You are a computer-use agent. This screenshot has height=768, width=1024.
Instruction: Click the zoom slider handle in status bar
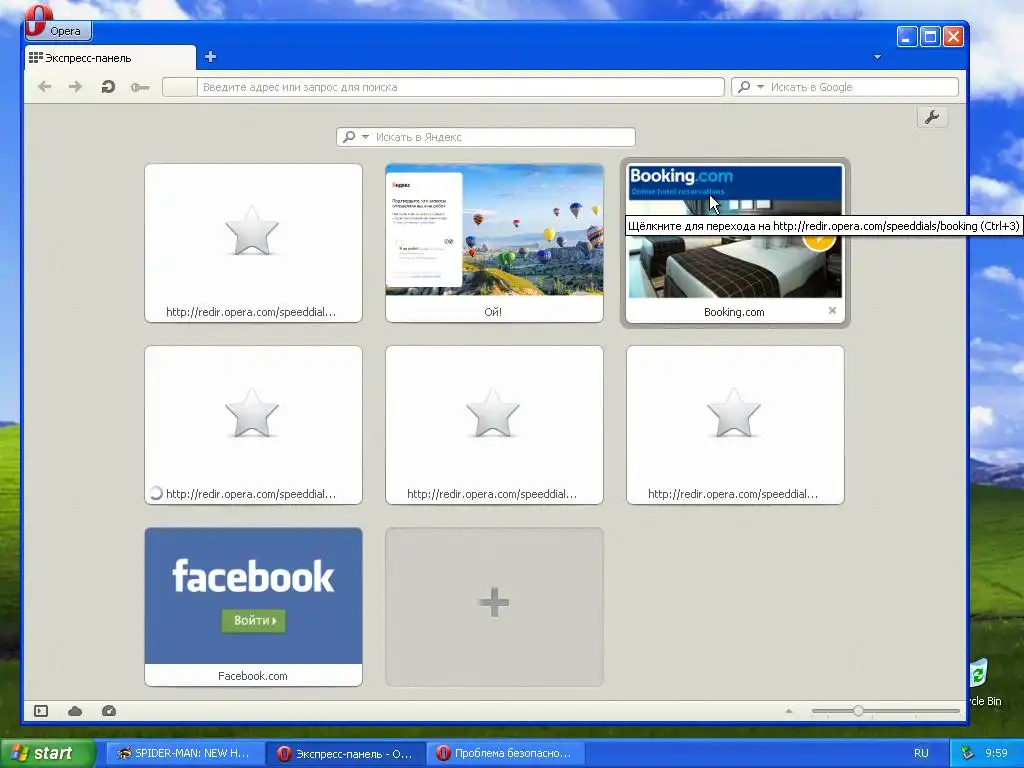858,711
